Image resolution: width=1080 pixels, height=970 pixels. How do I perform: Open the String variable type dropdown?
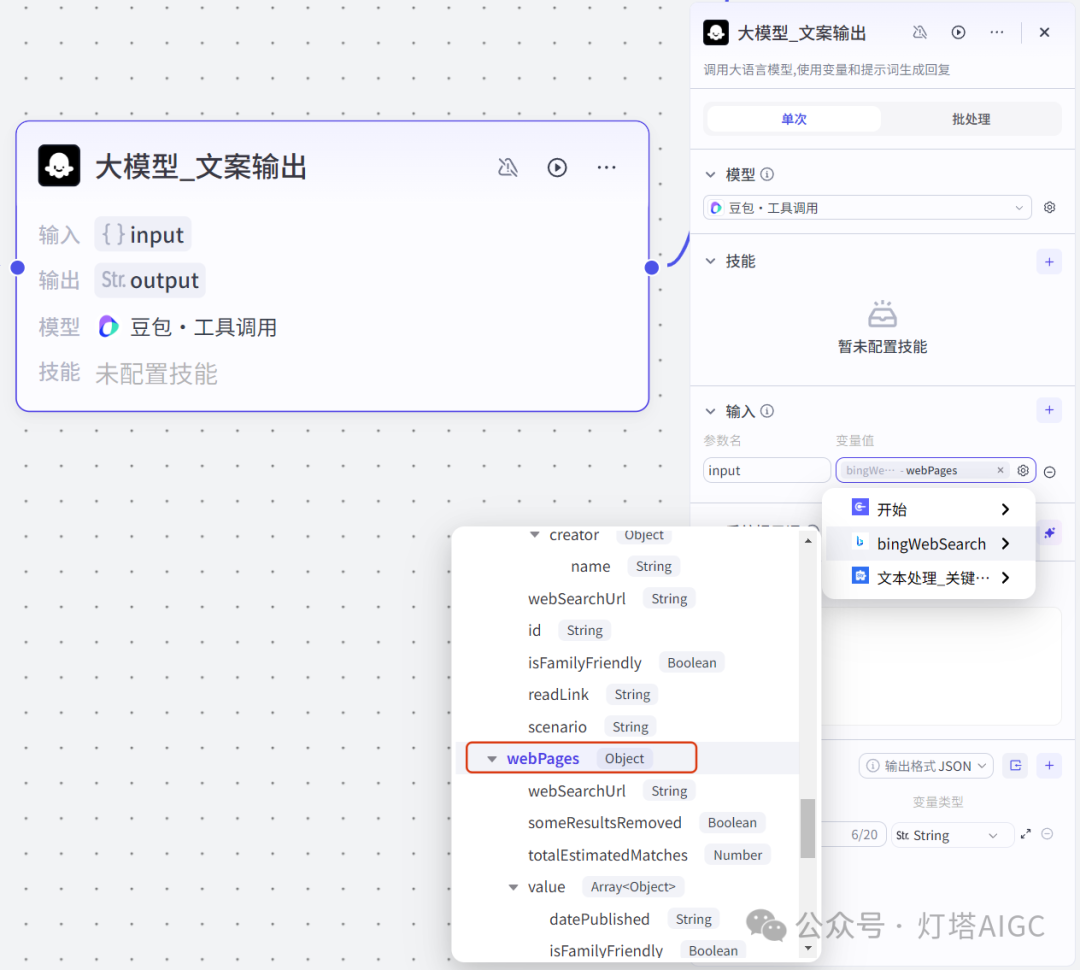(951, 835)
